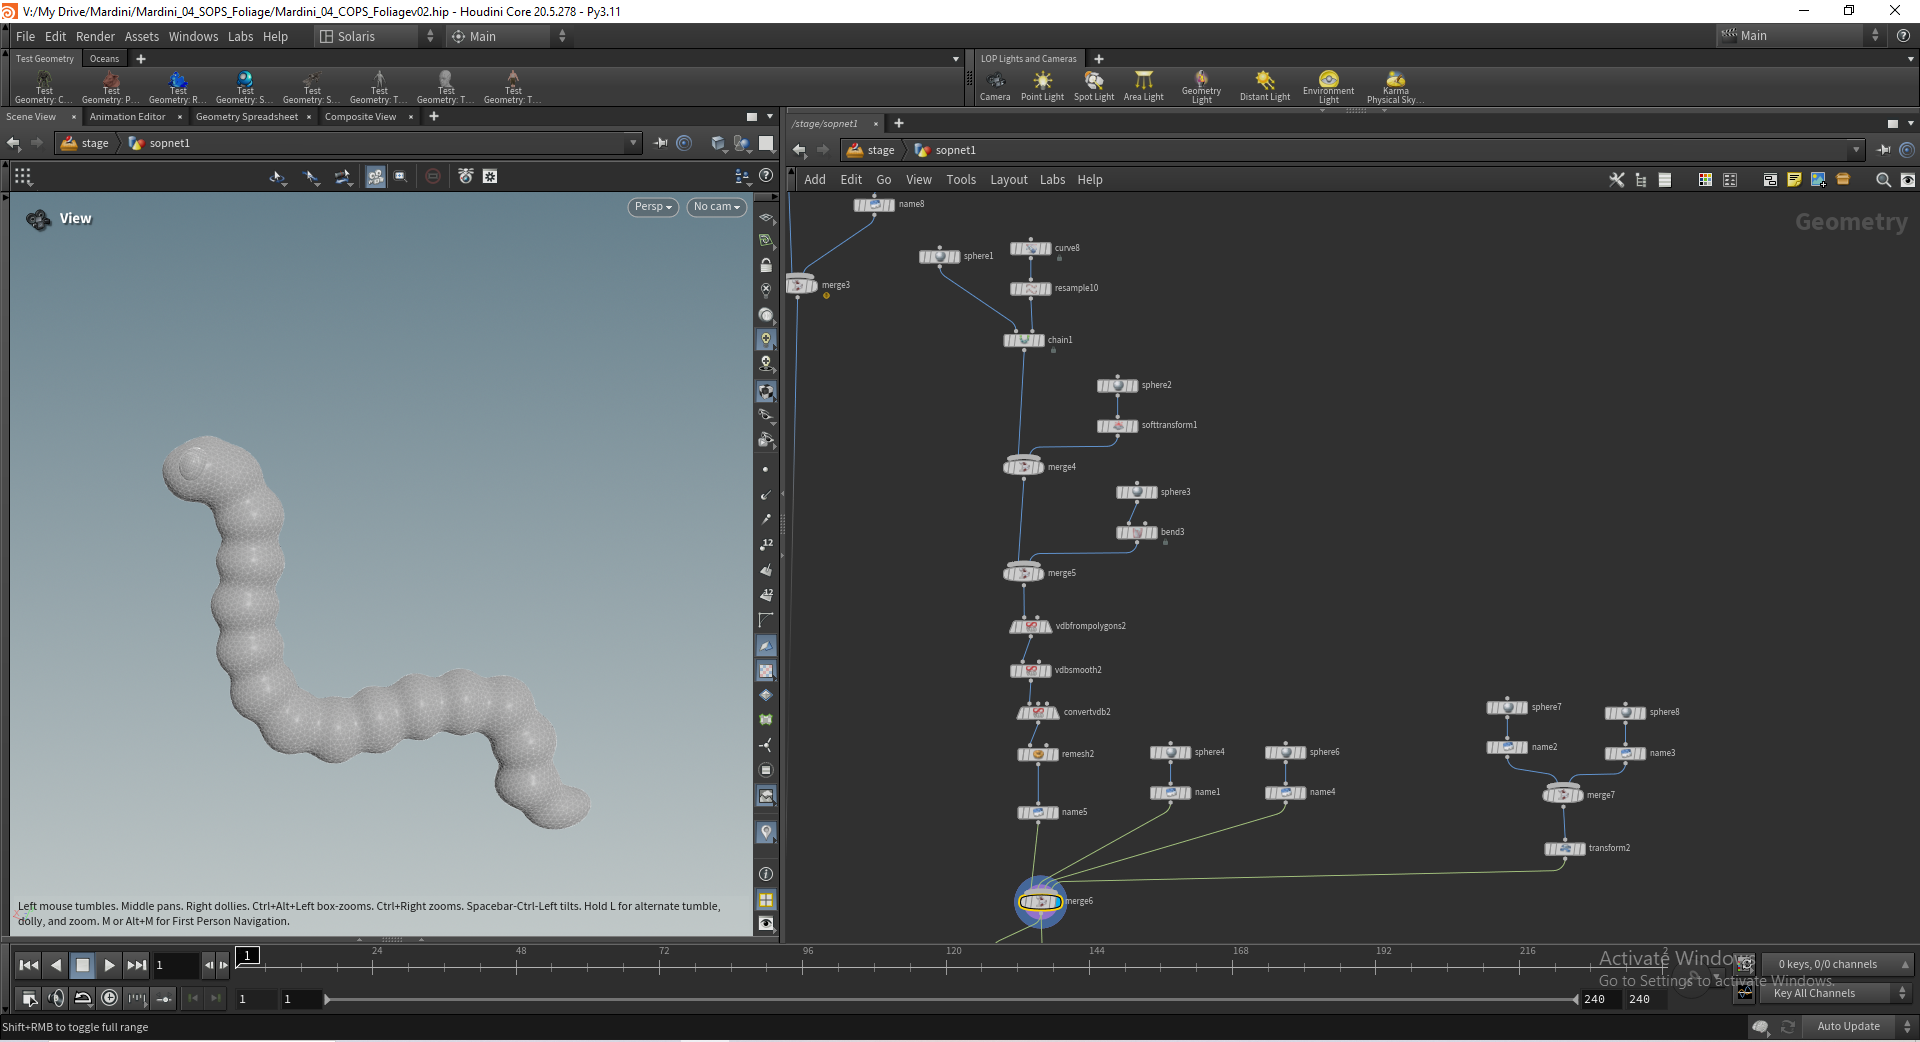This screenshot has height=1042, width=1920.
Task: Expand the scene view path history dropdown
Action: 633,143
